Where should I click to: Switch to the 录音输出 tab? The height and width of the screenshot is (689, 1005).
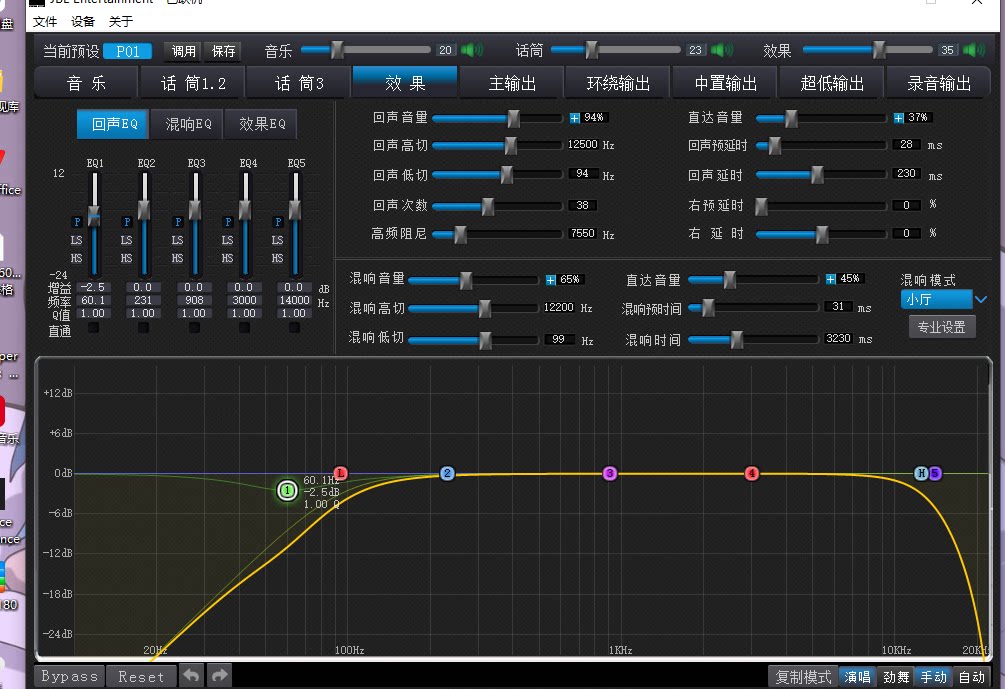click(938, 83)
